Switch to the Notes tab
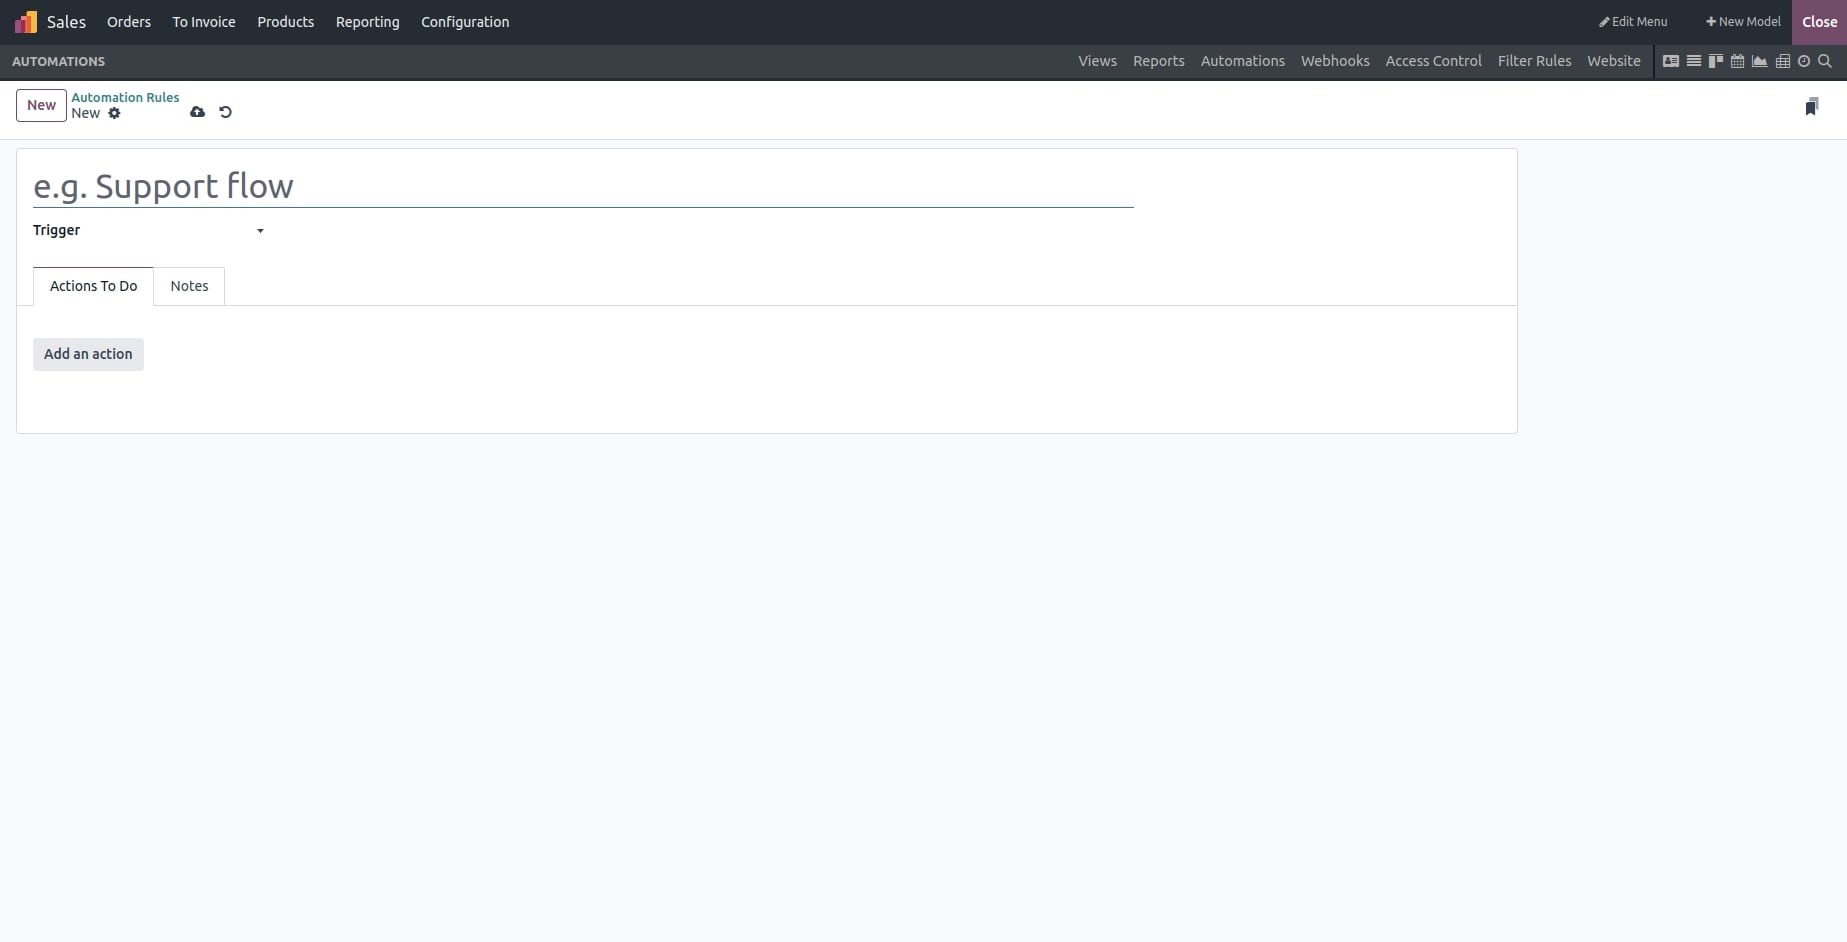 point(189,286)
